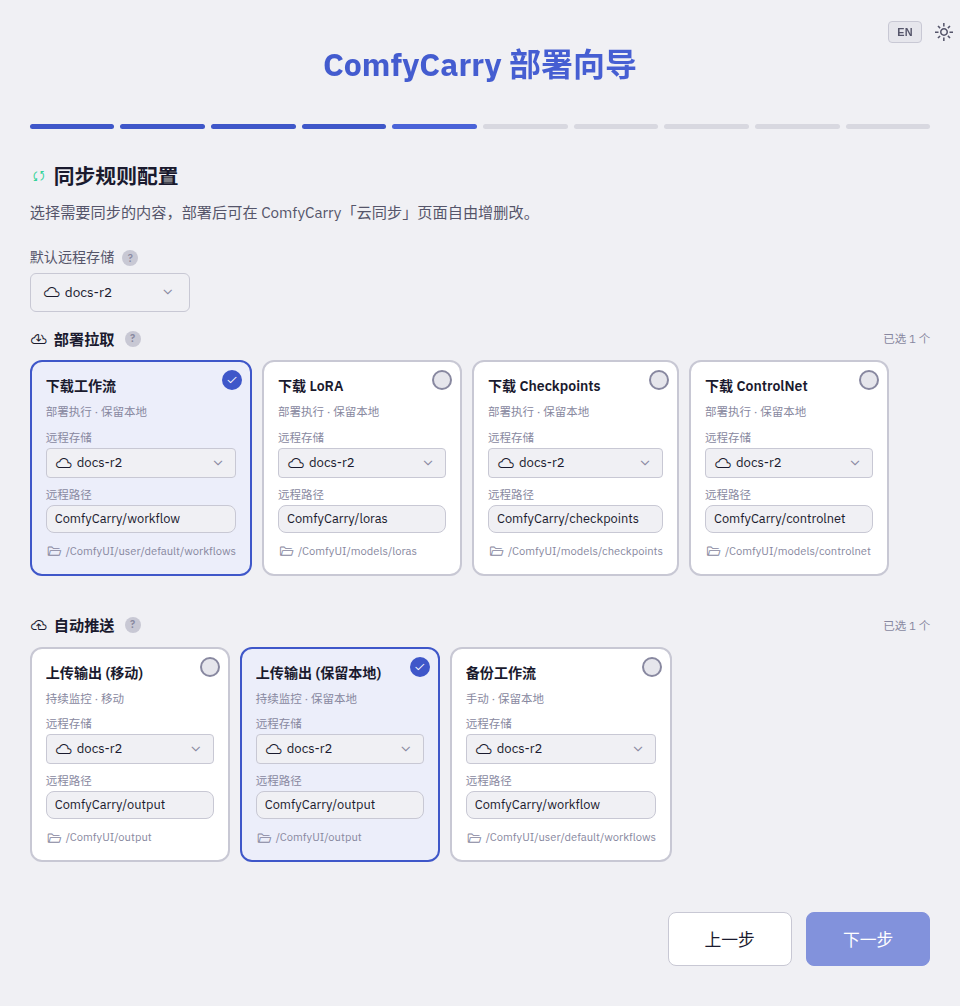Click help icon next to 自动推送
960x1006 pixels.
pyautogui.click(x=133, y=625)
